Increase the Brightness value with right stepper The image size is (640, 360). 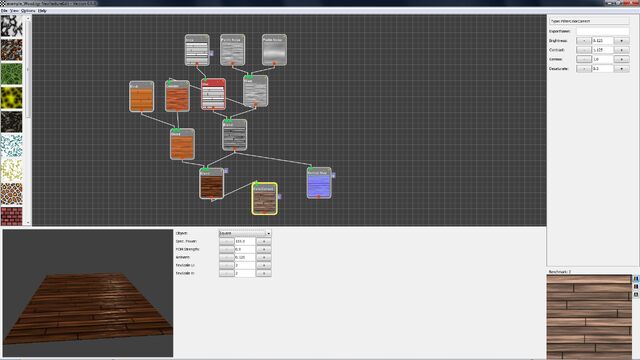621,41
